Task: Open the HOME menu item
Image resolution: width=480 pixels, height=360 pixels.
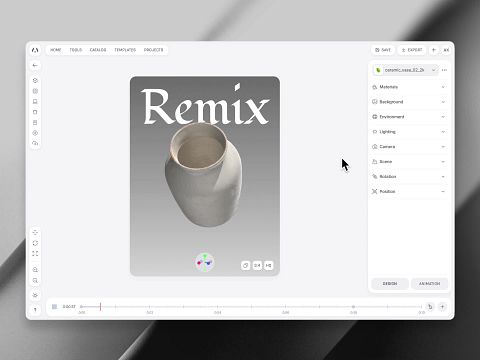Action: [56, 50]
